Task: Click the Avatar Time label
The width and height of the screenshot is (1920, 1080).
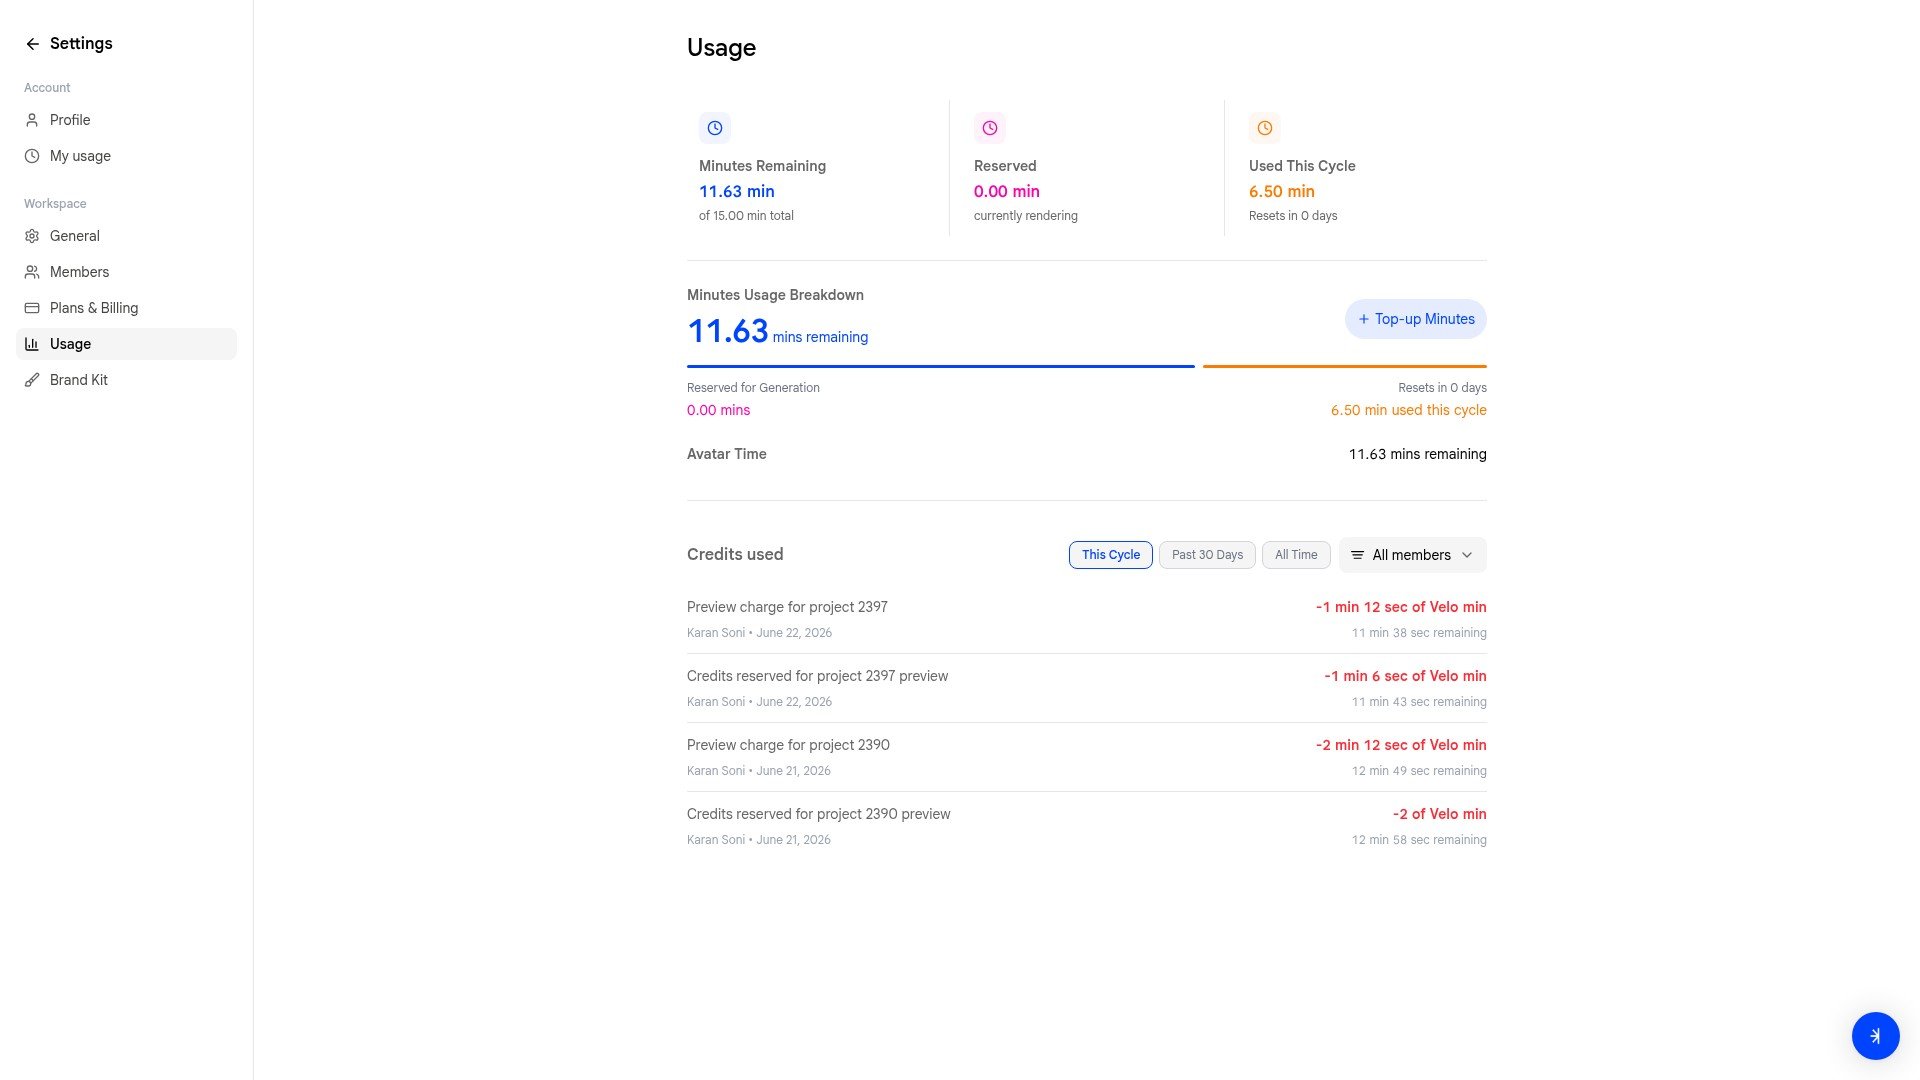Action: [727, 454]
